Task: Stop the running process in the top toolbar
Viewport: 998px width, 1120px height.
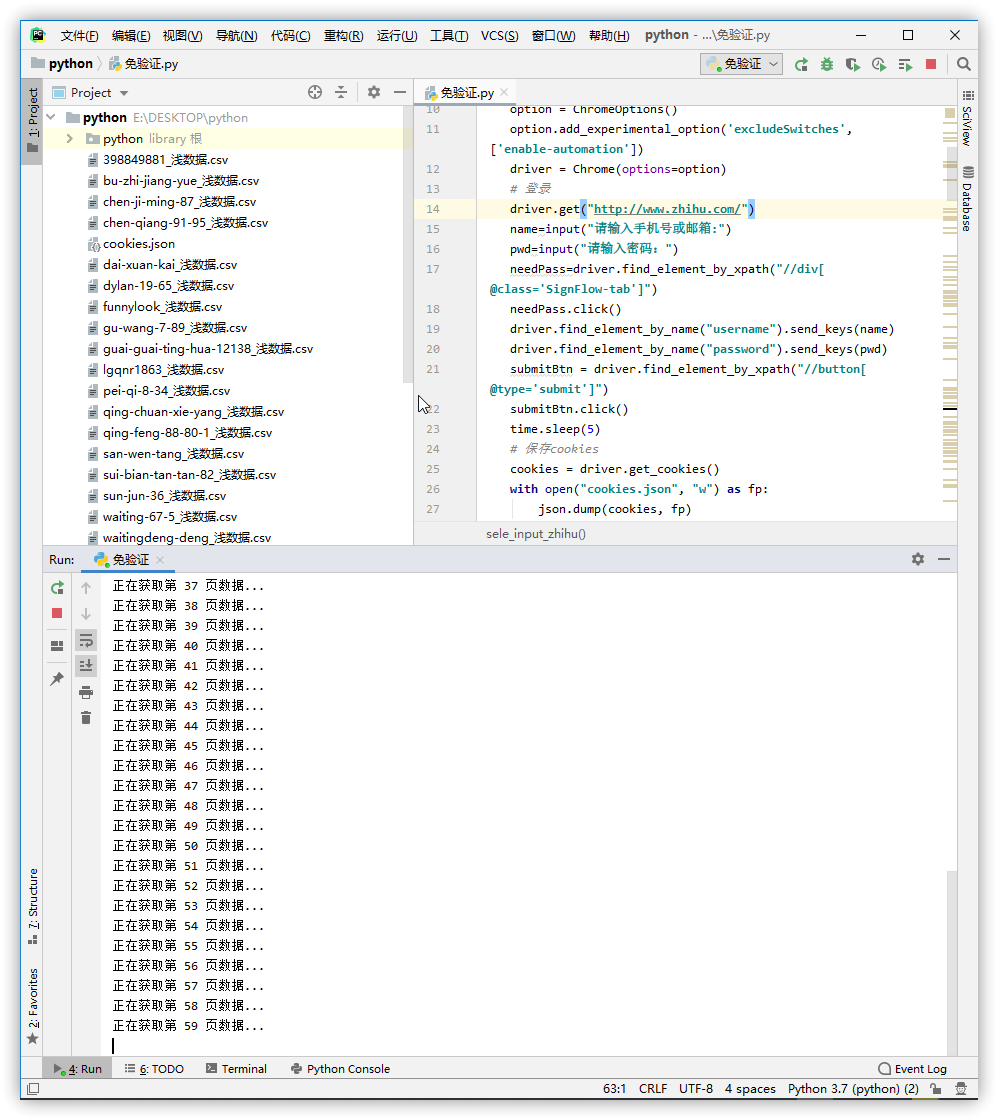Action: 931,64
